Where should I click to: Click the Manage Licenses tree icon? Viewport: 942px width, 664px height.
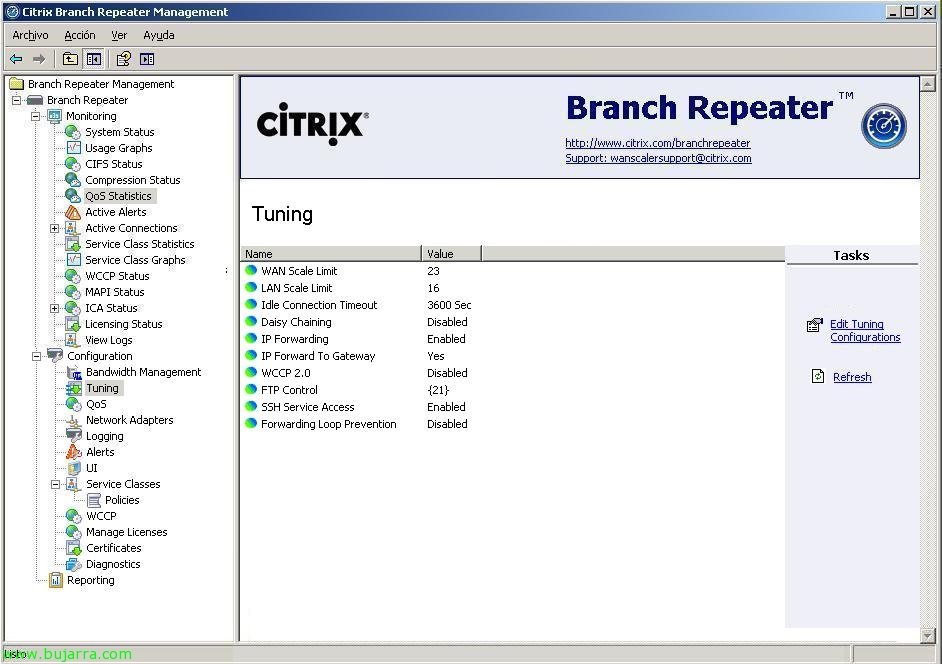pos(74,532)
